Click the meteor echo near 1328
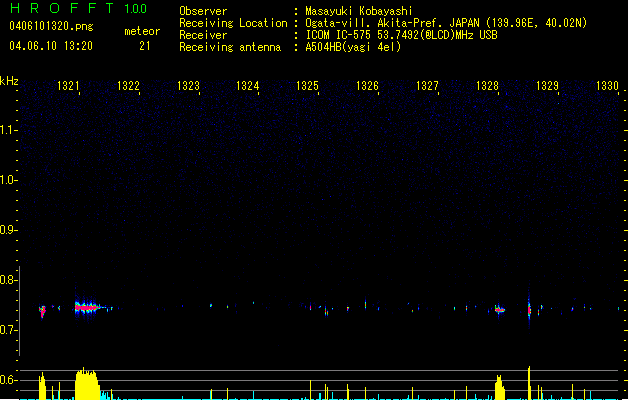Image resolution: width=629 pixels, height=400 pixels. click(x=499, y=310)
